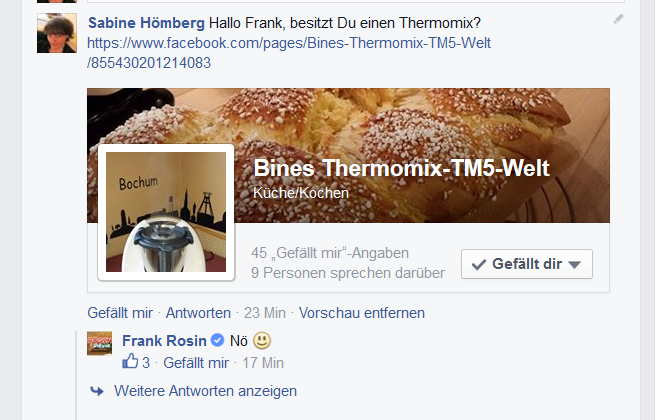The width and height of the screenshot is (662, 420).
Task: Like Frank Rosin's reply via Gefällt mir
Action: click(x=196, y=363)
